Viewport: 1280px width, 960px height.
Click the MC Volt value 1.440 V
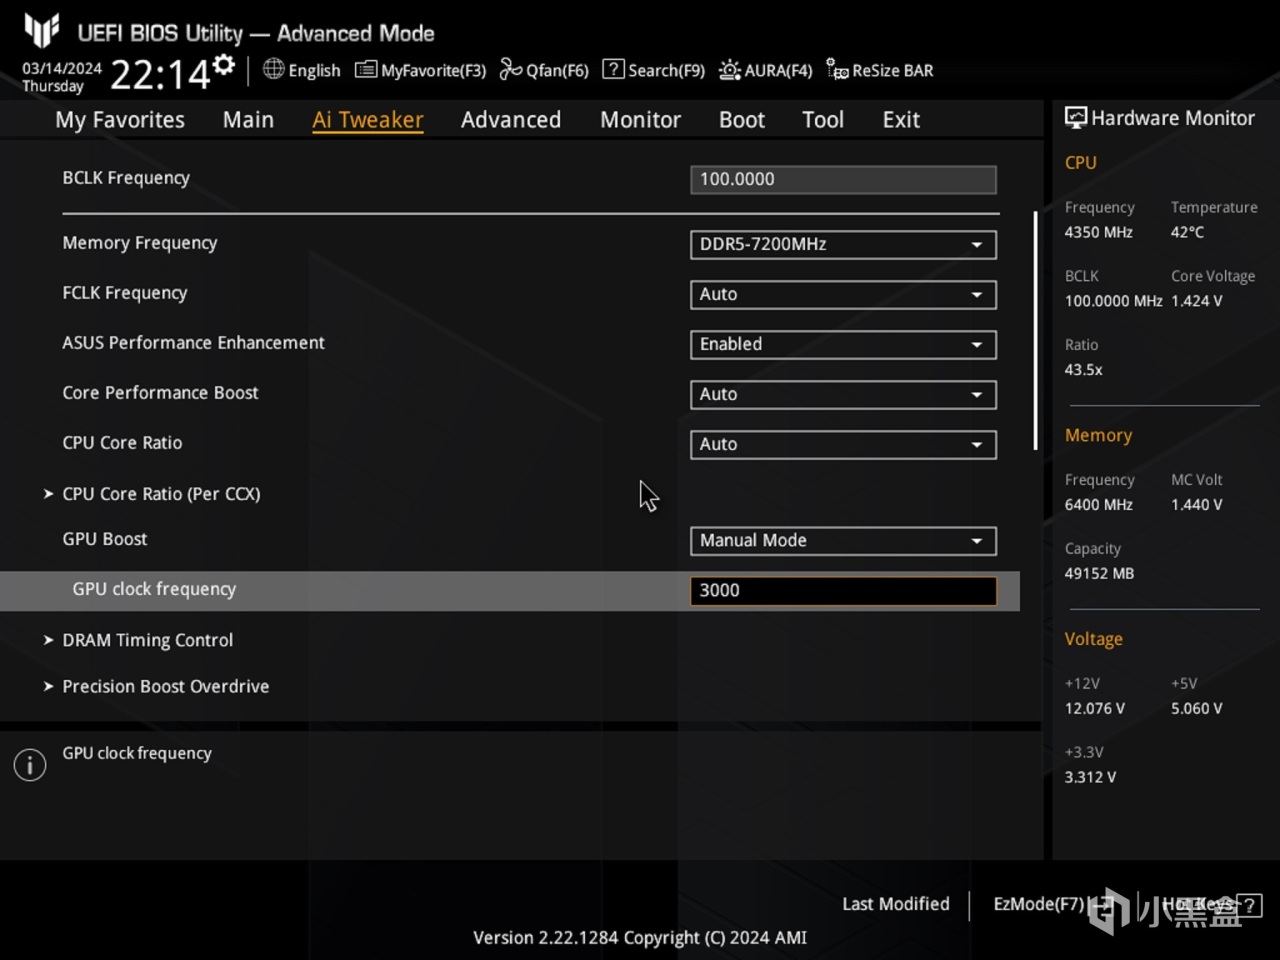tap(1197, 505)
